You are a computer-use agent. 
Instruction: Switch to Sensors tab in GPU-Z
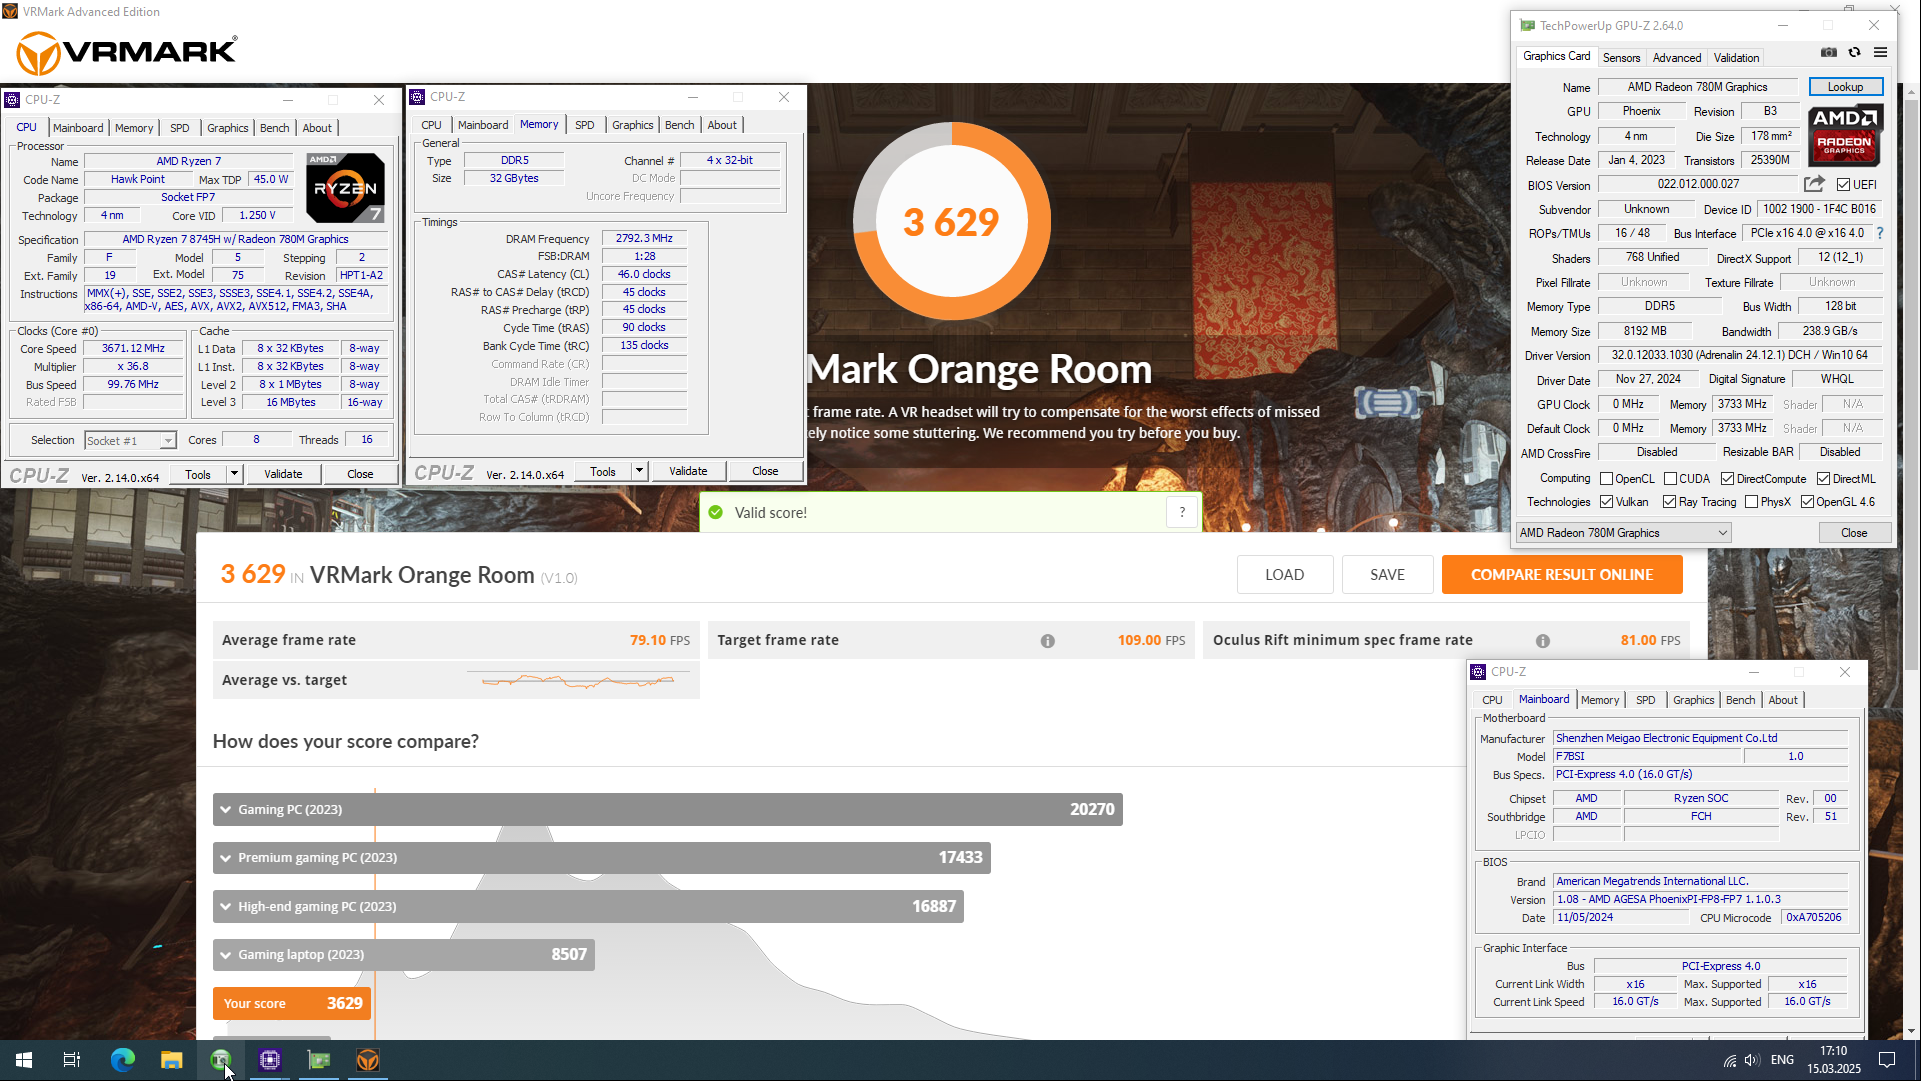(1621, 58)
